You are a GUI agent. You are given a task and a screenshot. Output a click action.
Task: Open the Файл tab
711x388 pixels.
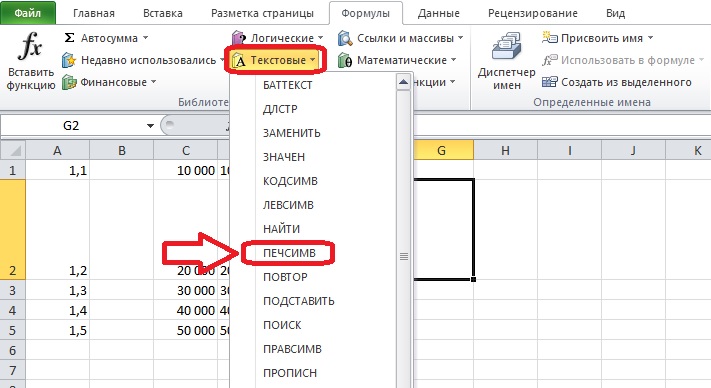click(x=28, y=13)
